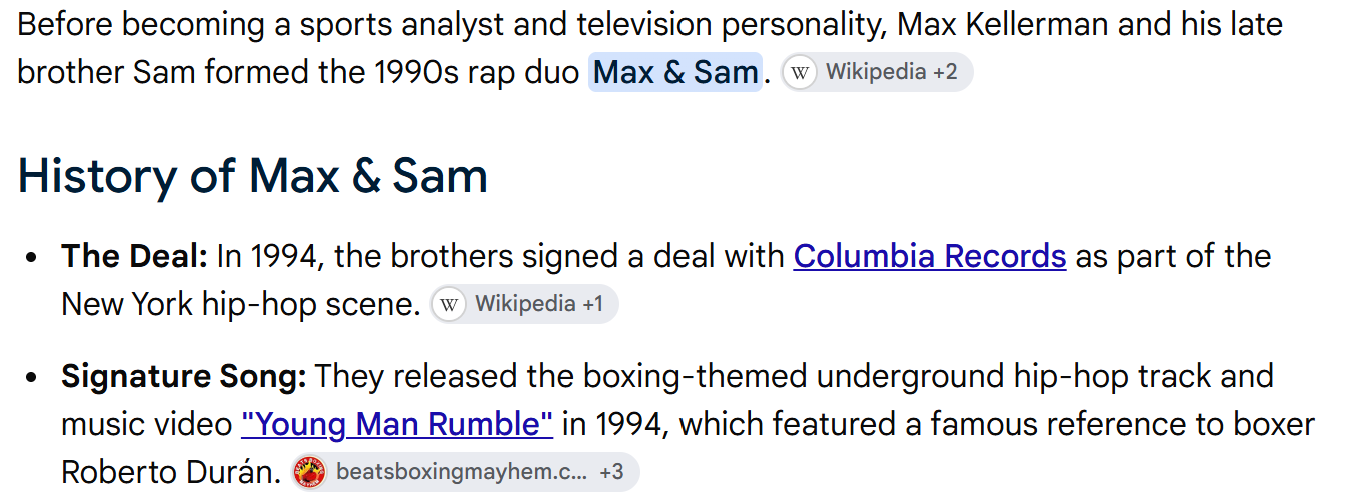Image resolution: width=1358 pixels, height=504 pixels.
Task: Click the bold "The Deal:" label
Action: 134,257
